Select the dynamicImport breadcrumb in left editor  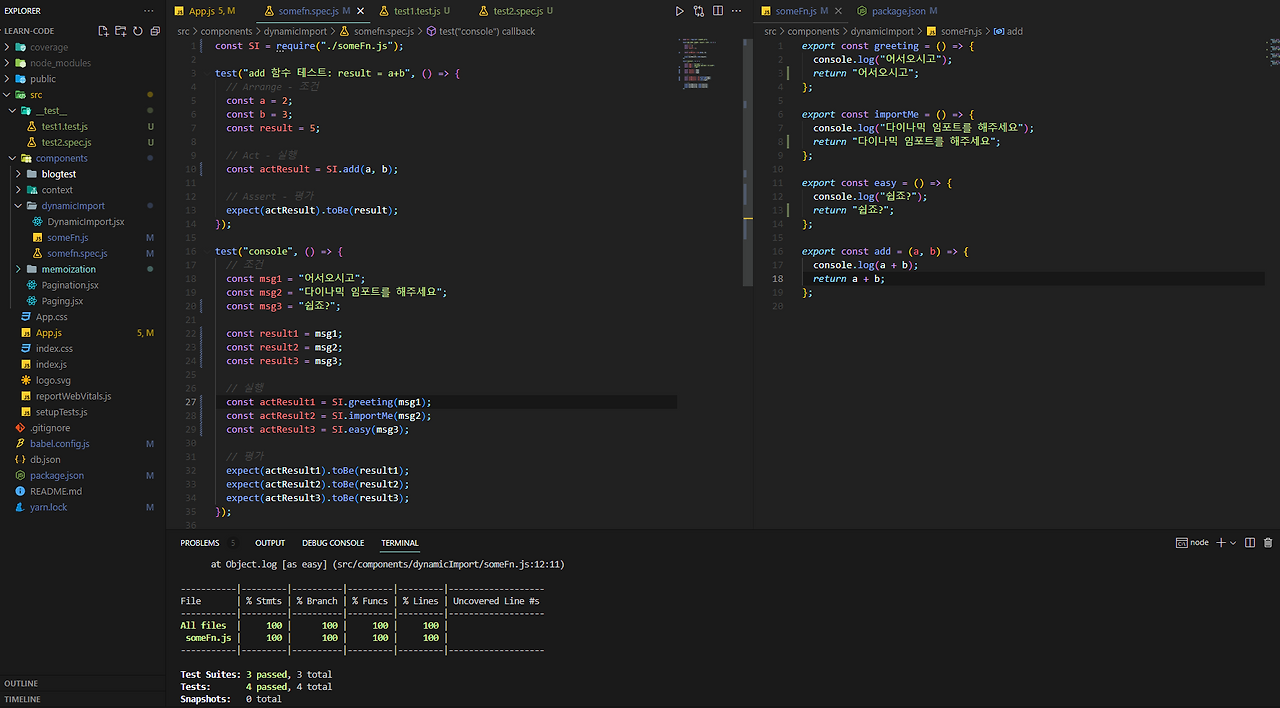tap(298, 31)
